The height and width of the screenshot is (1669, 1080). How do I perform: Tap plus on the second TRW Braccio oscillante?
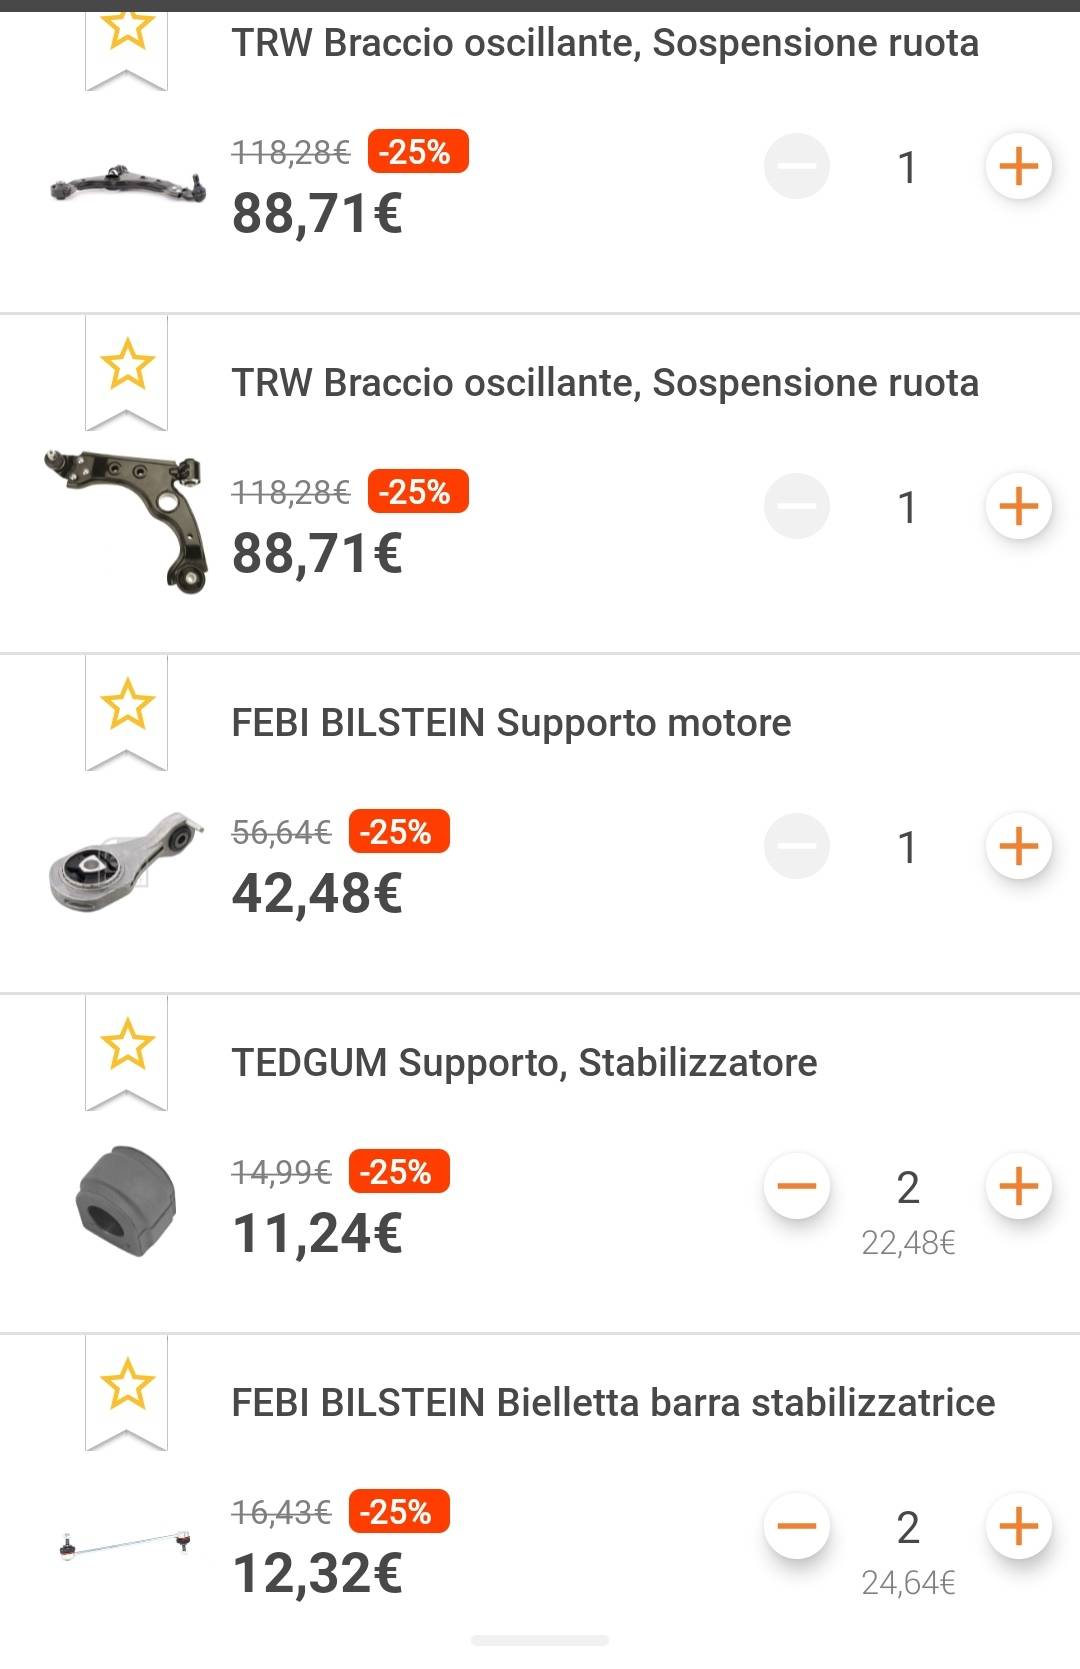[x=1018, y=507]
